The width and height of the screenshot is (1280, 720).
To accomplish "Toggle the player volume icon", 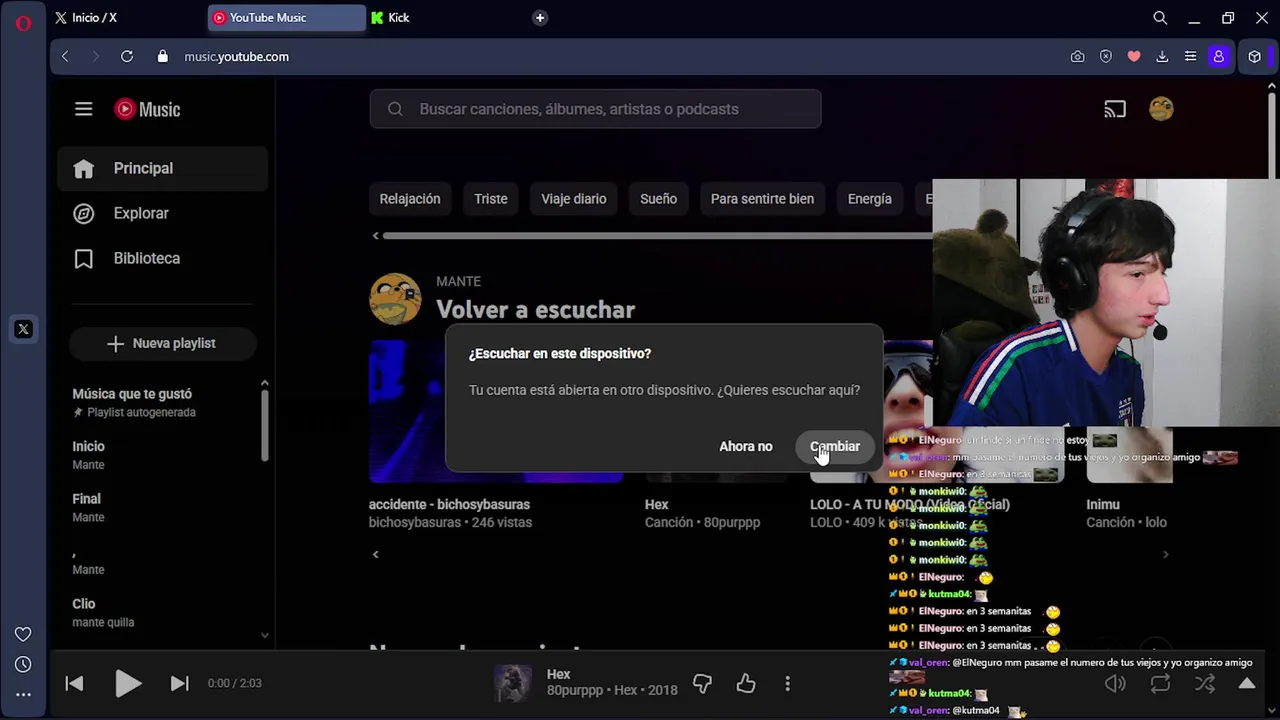I will coord(1115,684).
